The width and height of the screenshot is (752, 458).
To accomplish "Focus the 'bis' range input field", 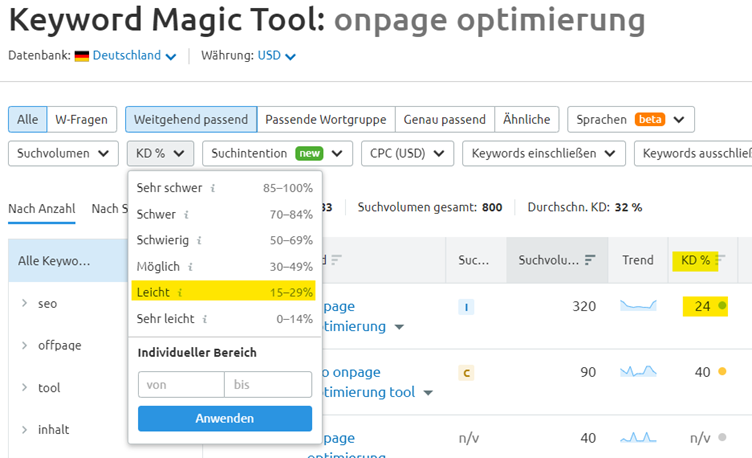I will click(x=268, y=385).
